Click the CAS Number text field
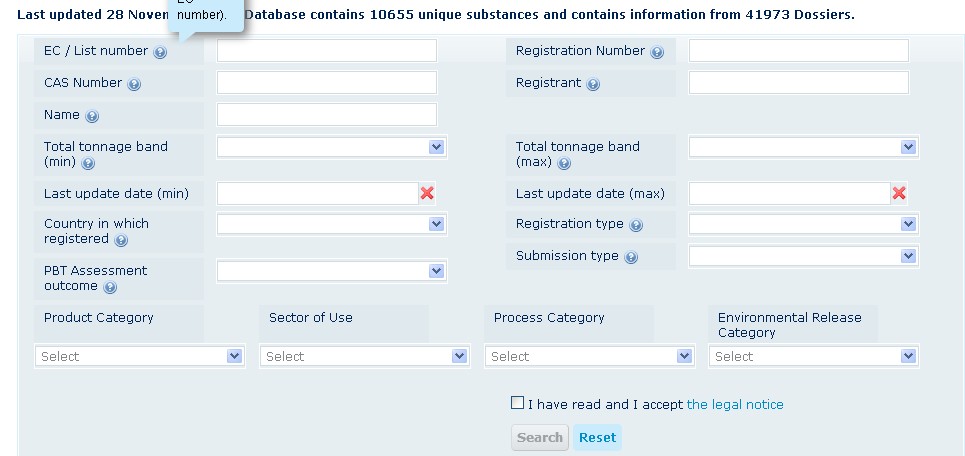This screenshot has width=965, height=456. (x=326, y=83)
